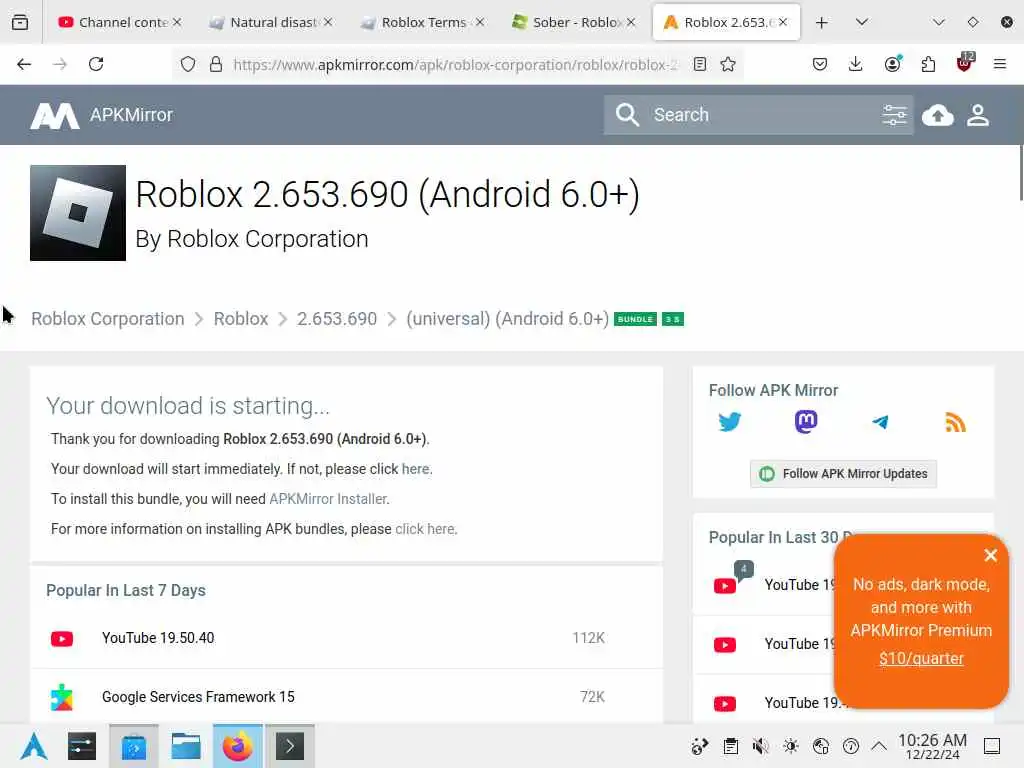Viewport: 1024px width, 768px height.
Task: Bookmark this page with the star
Action: click(728, 64)
